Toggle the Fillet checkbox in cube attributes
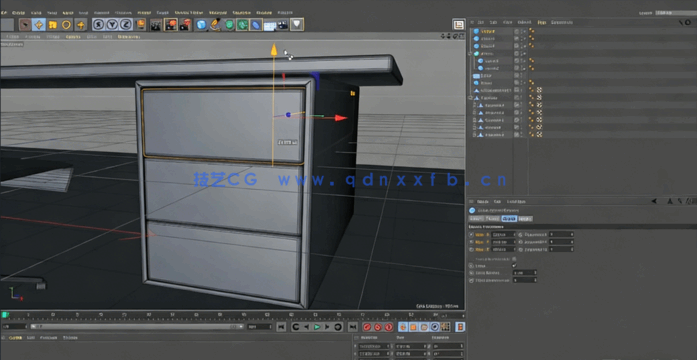Image resolution: width=697 pixels, height=360 pixels. tap(514, 266)
